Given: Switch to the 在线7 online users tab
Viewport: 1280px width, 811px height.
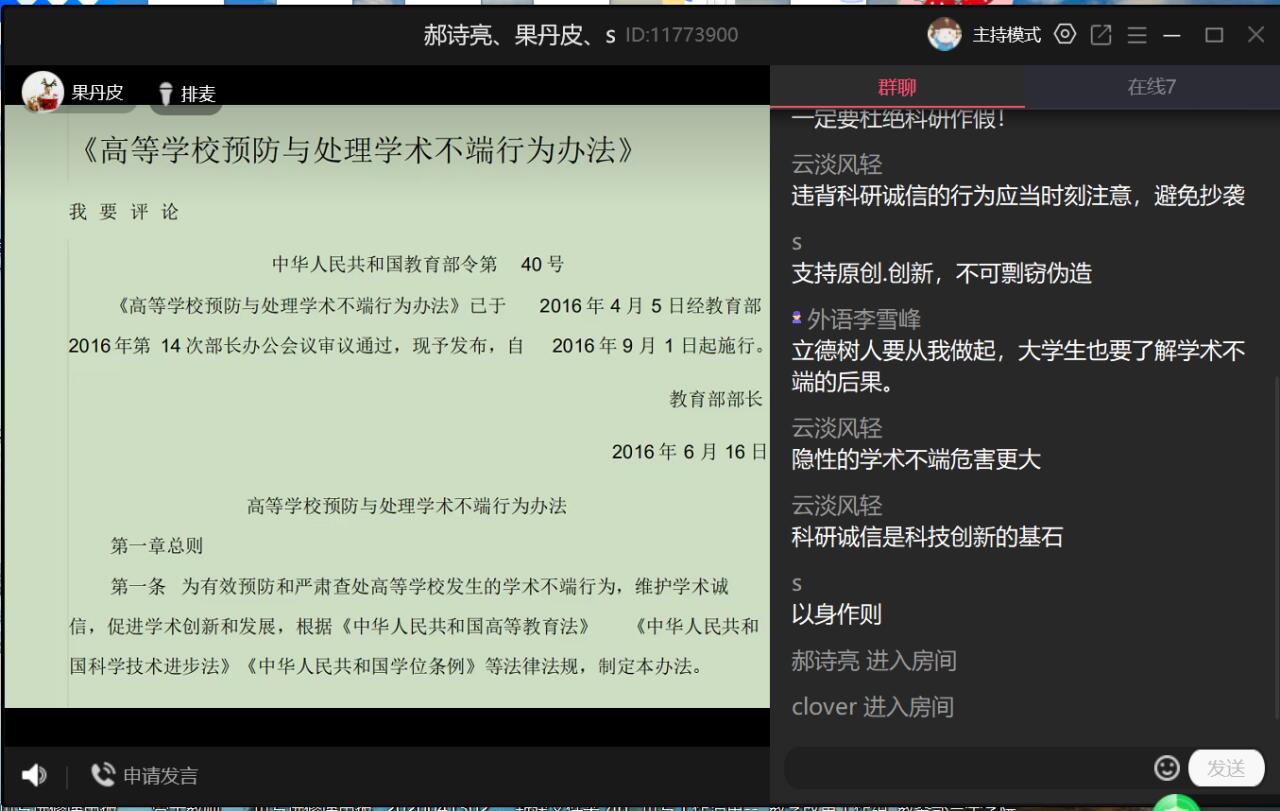Looking at the screenshot, I should click(1152, 87).
